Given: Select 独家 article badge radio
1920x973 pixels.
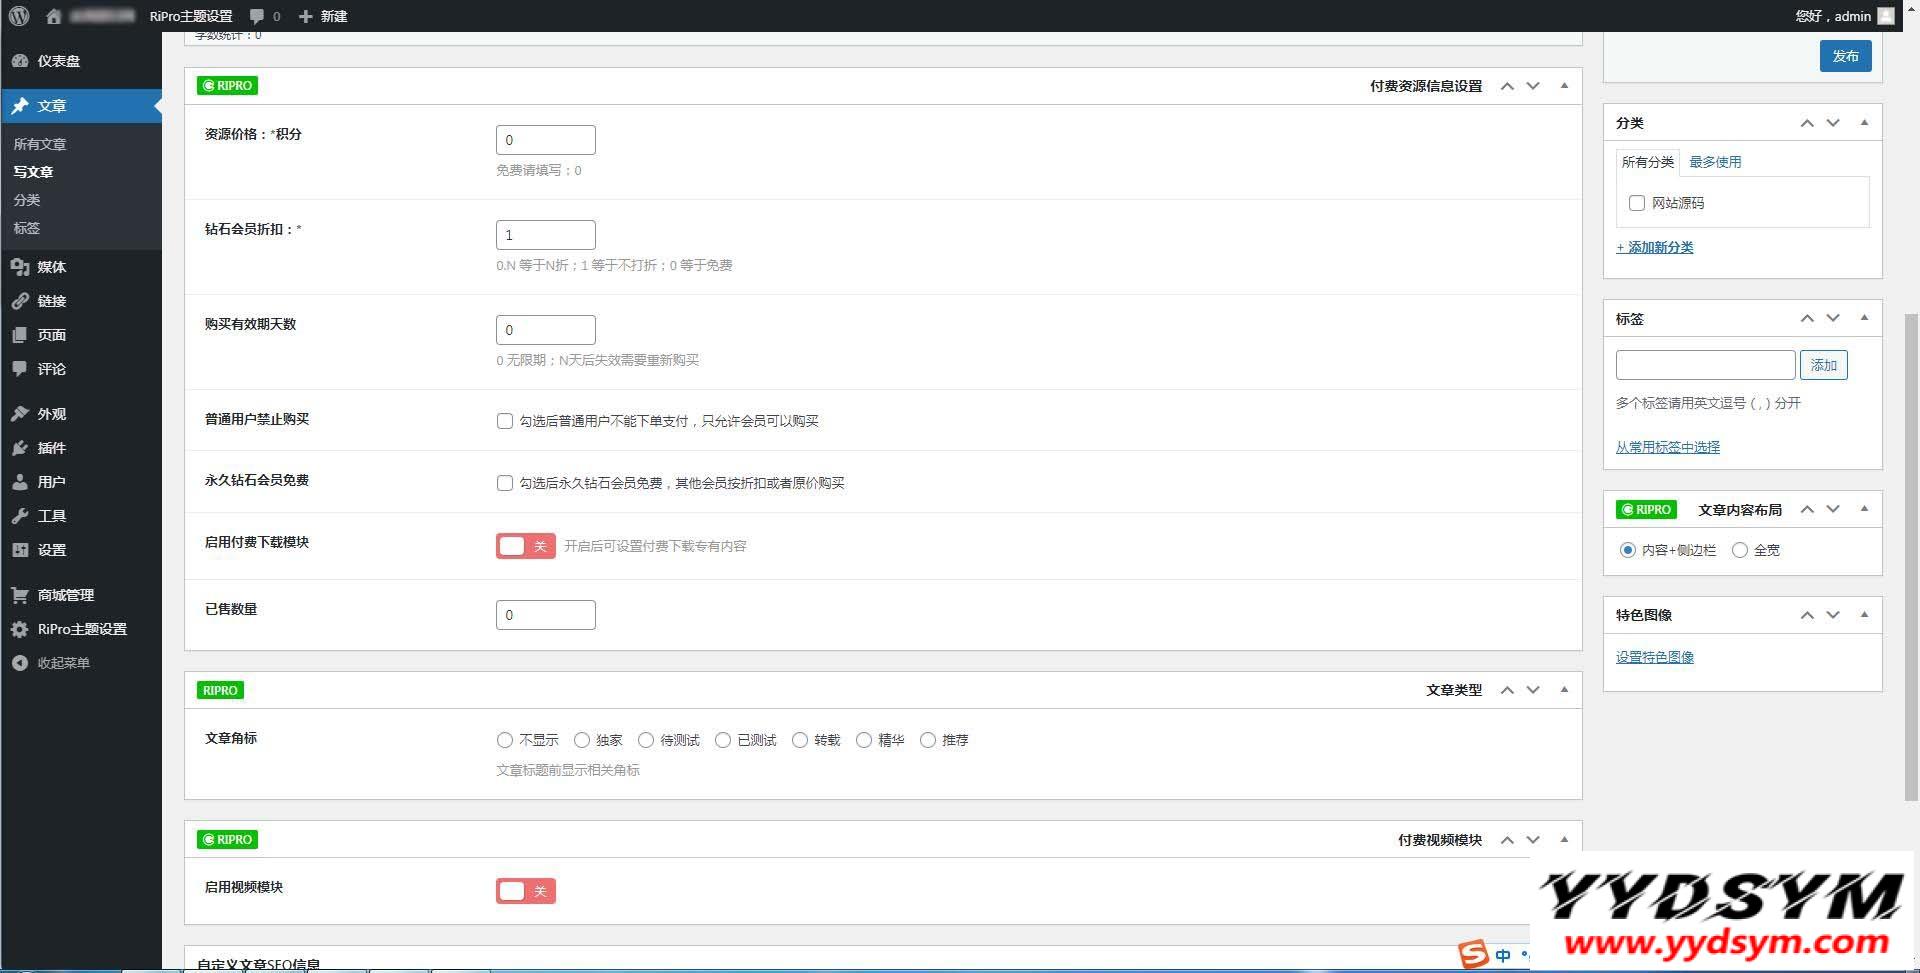Looking at the screenshot, I should (582, 740).
